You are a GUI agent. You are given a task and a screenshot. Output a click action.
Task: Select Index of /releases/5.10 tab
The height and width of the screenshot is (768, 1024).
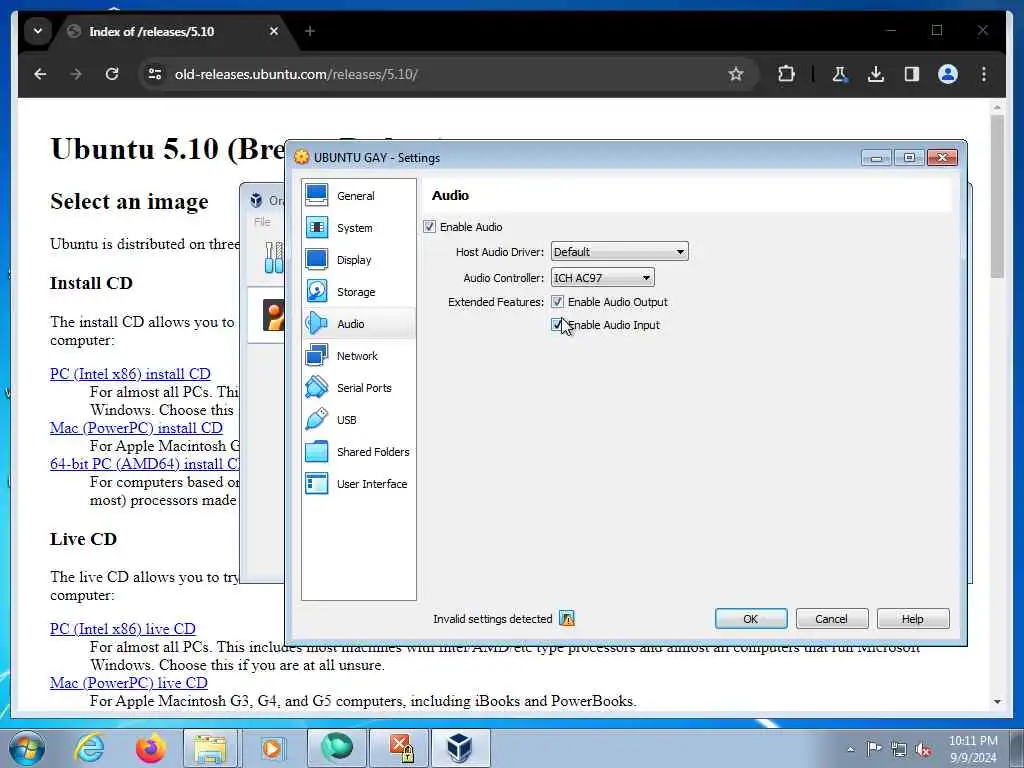tap(152, 31)
